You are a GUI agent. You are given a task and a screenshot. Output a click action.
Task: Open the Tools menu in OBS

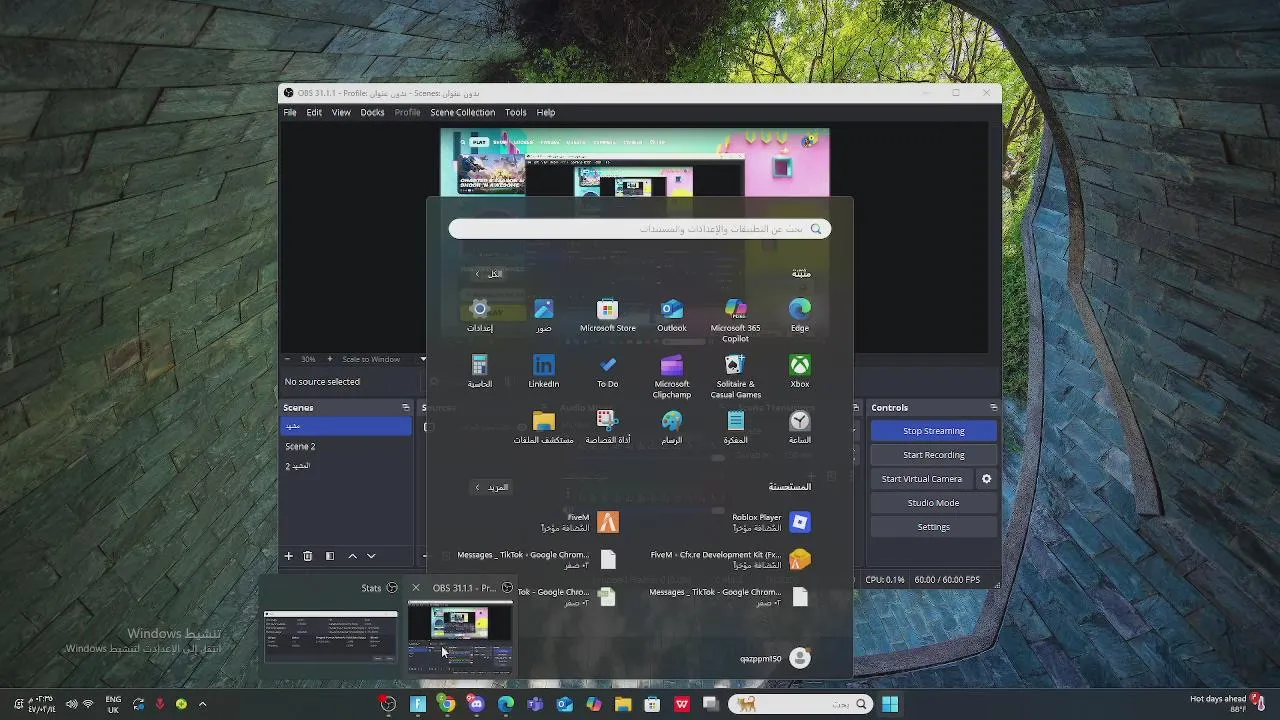[x=515, y=112]
